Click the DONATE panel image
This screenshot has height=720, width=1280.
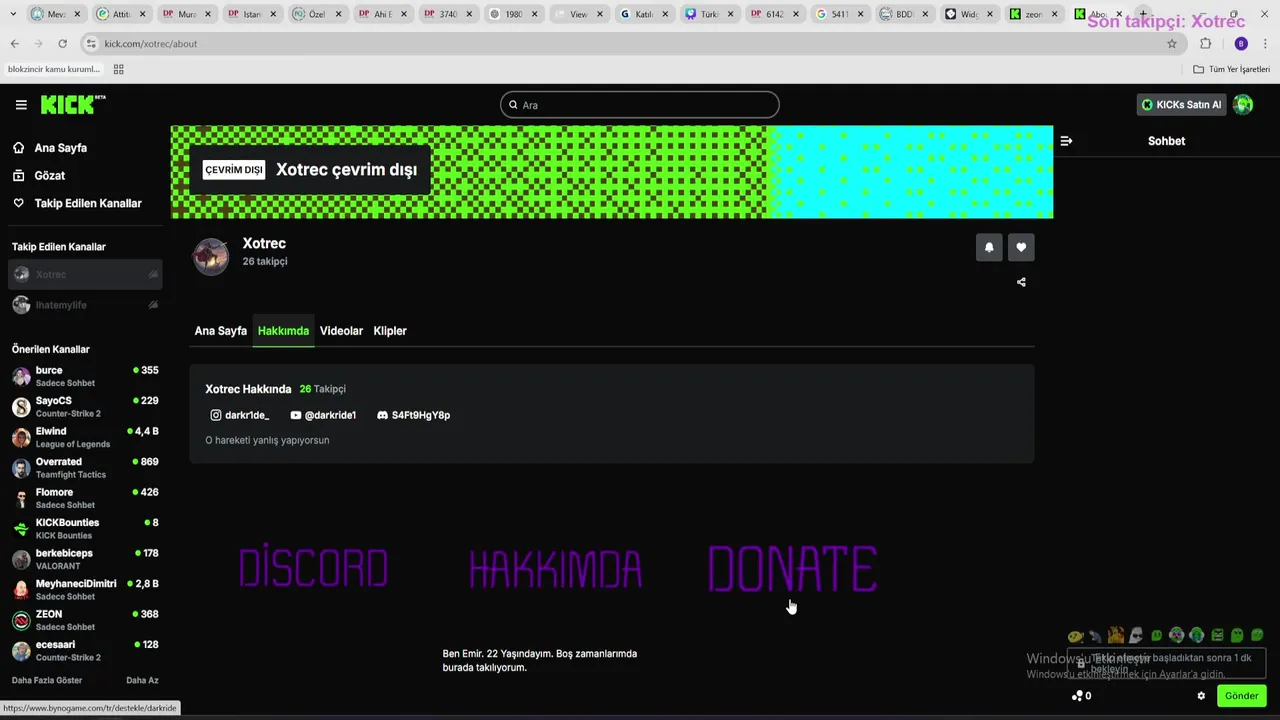(x=793, y=568)
